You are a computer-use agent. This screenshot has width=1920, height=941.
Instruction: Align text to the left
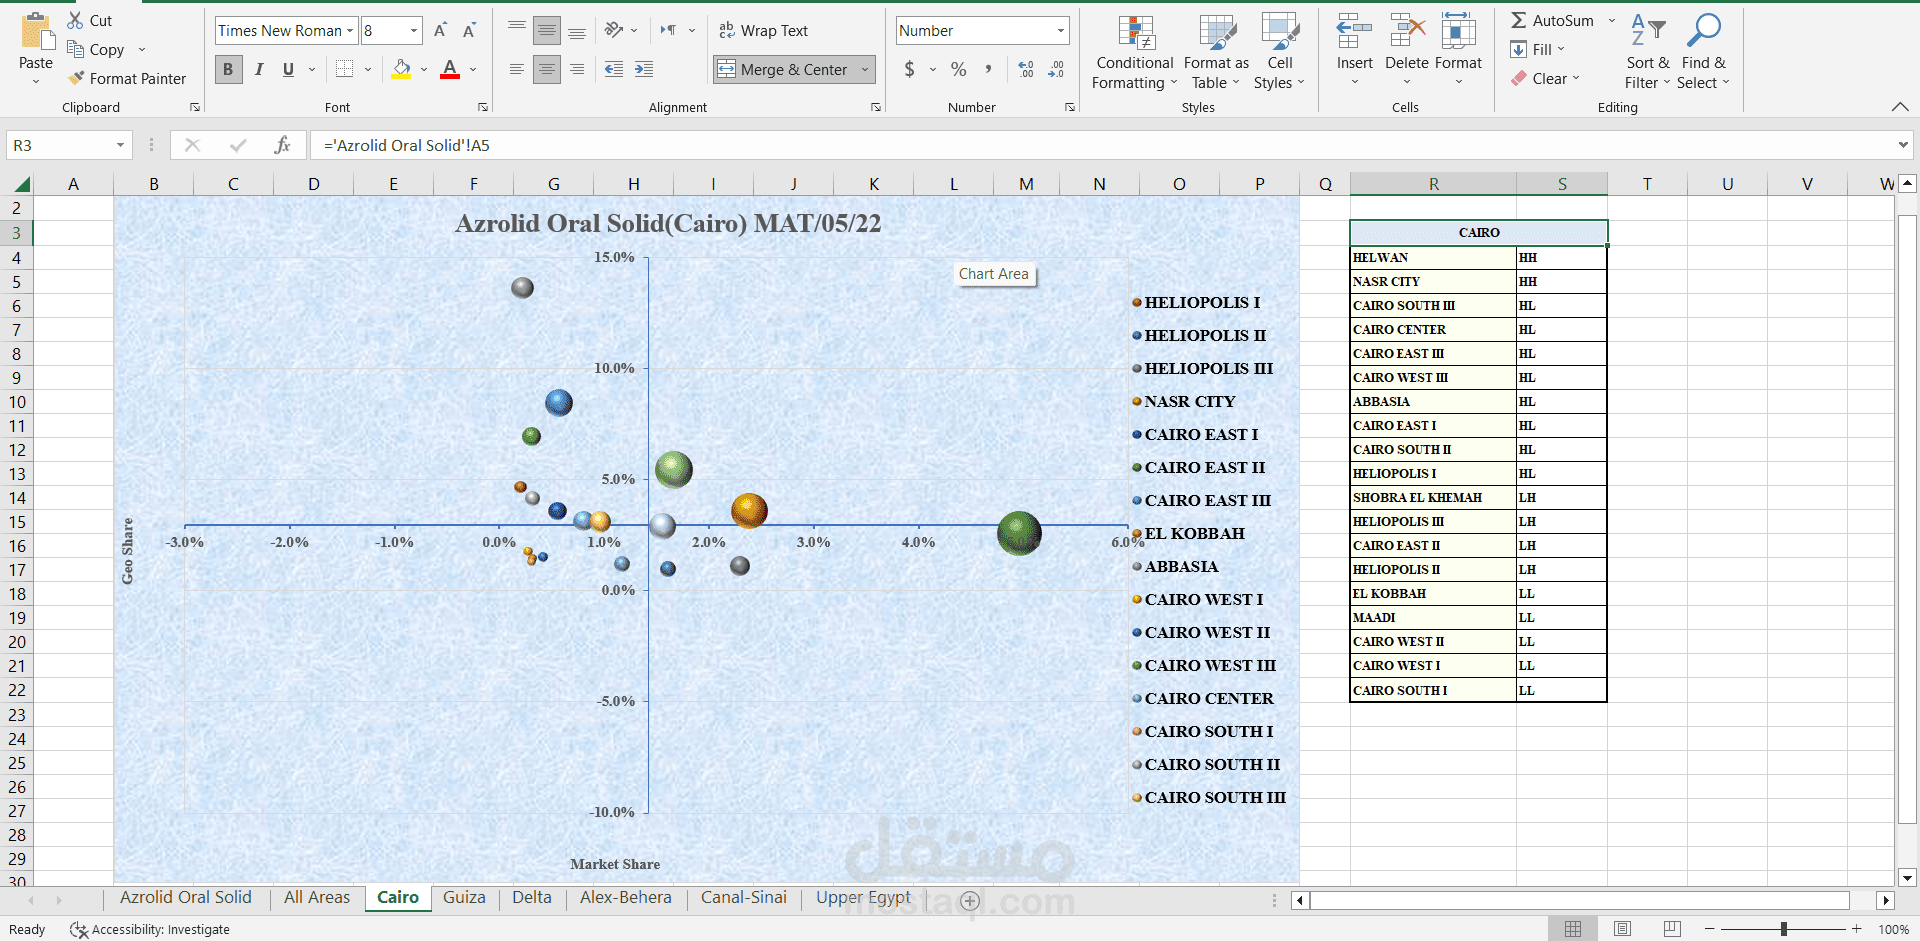pyautogui.click(x=516, y=69)
